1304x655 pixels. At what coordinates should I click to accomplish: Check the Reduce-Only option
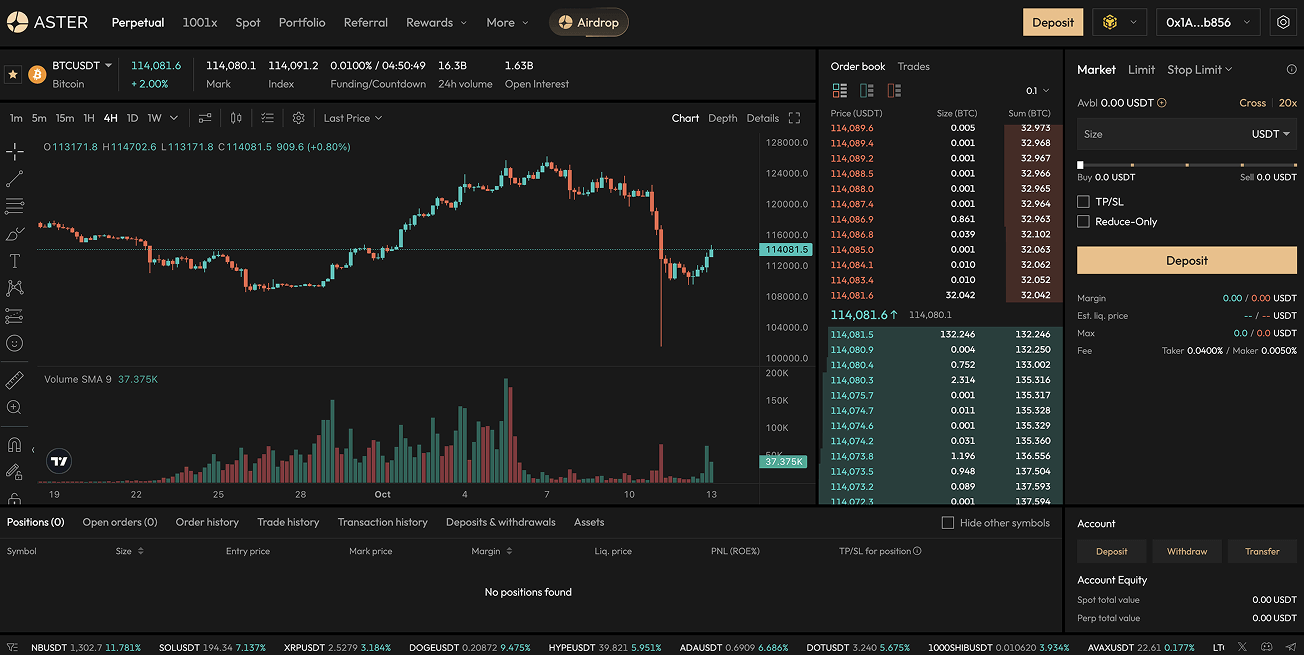click(x=1083, y=221)
